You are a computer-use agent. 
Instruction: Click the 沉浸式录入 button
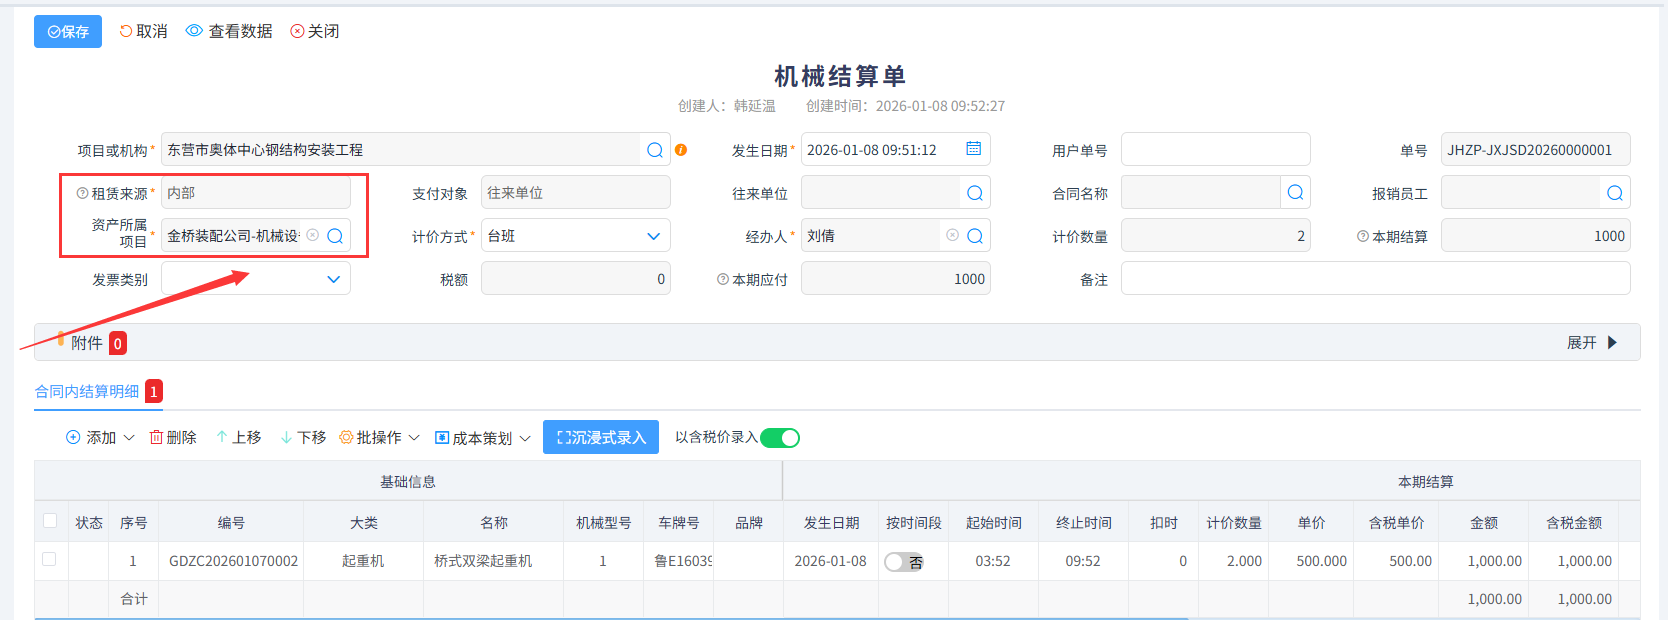[x=600, y=437]
